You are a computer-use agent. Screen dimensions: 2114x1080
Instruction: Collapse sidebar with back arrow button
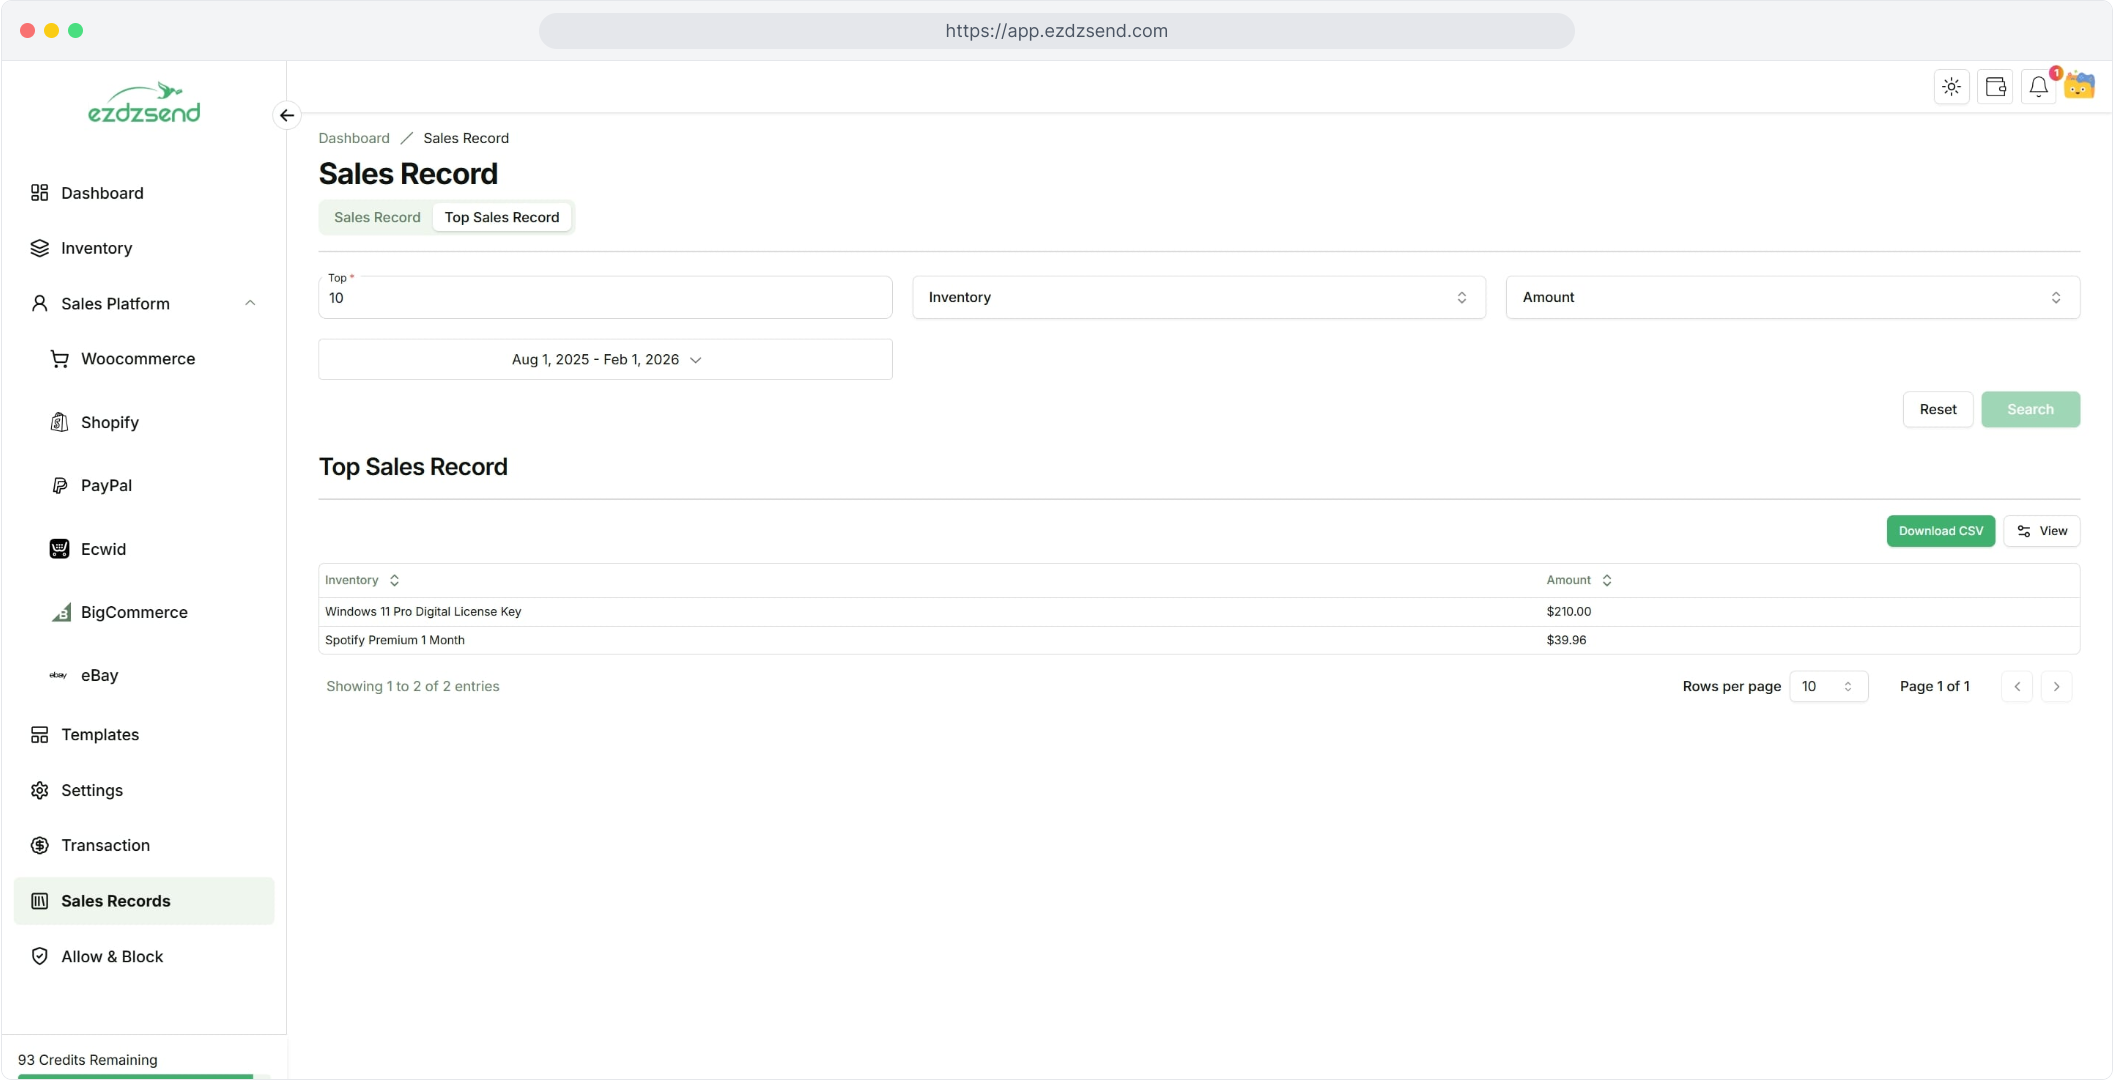coord(287,115)
